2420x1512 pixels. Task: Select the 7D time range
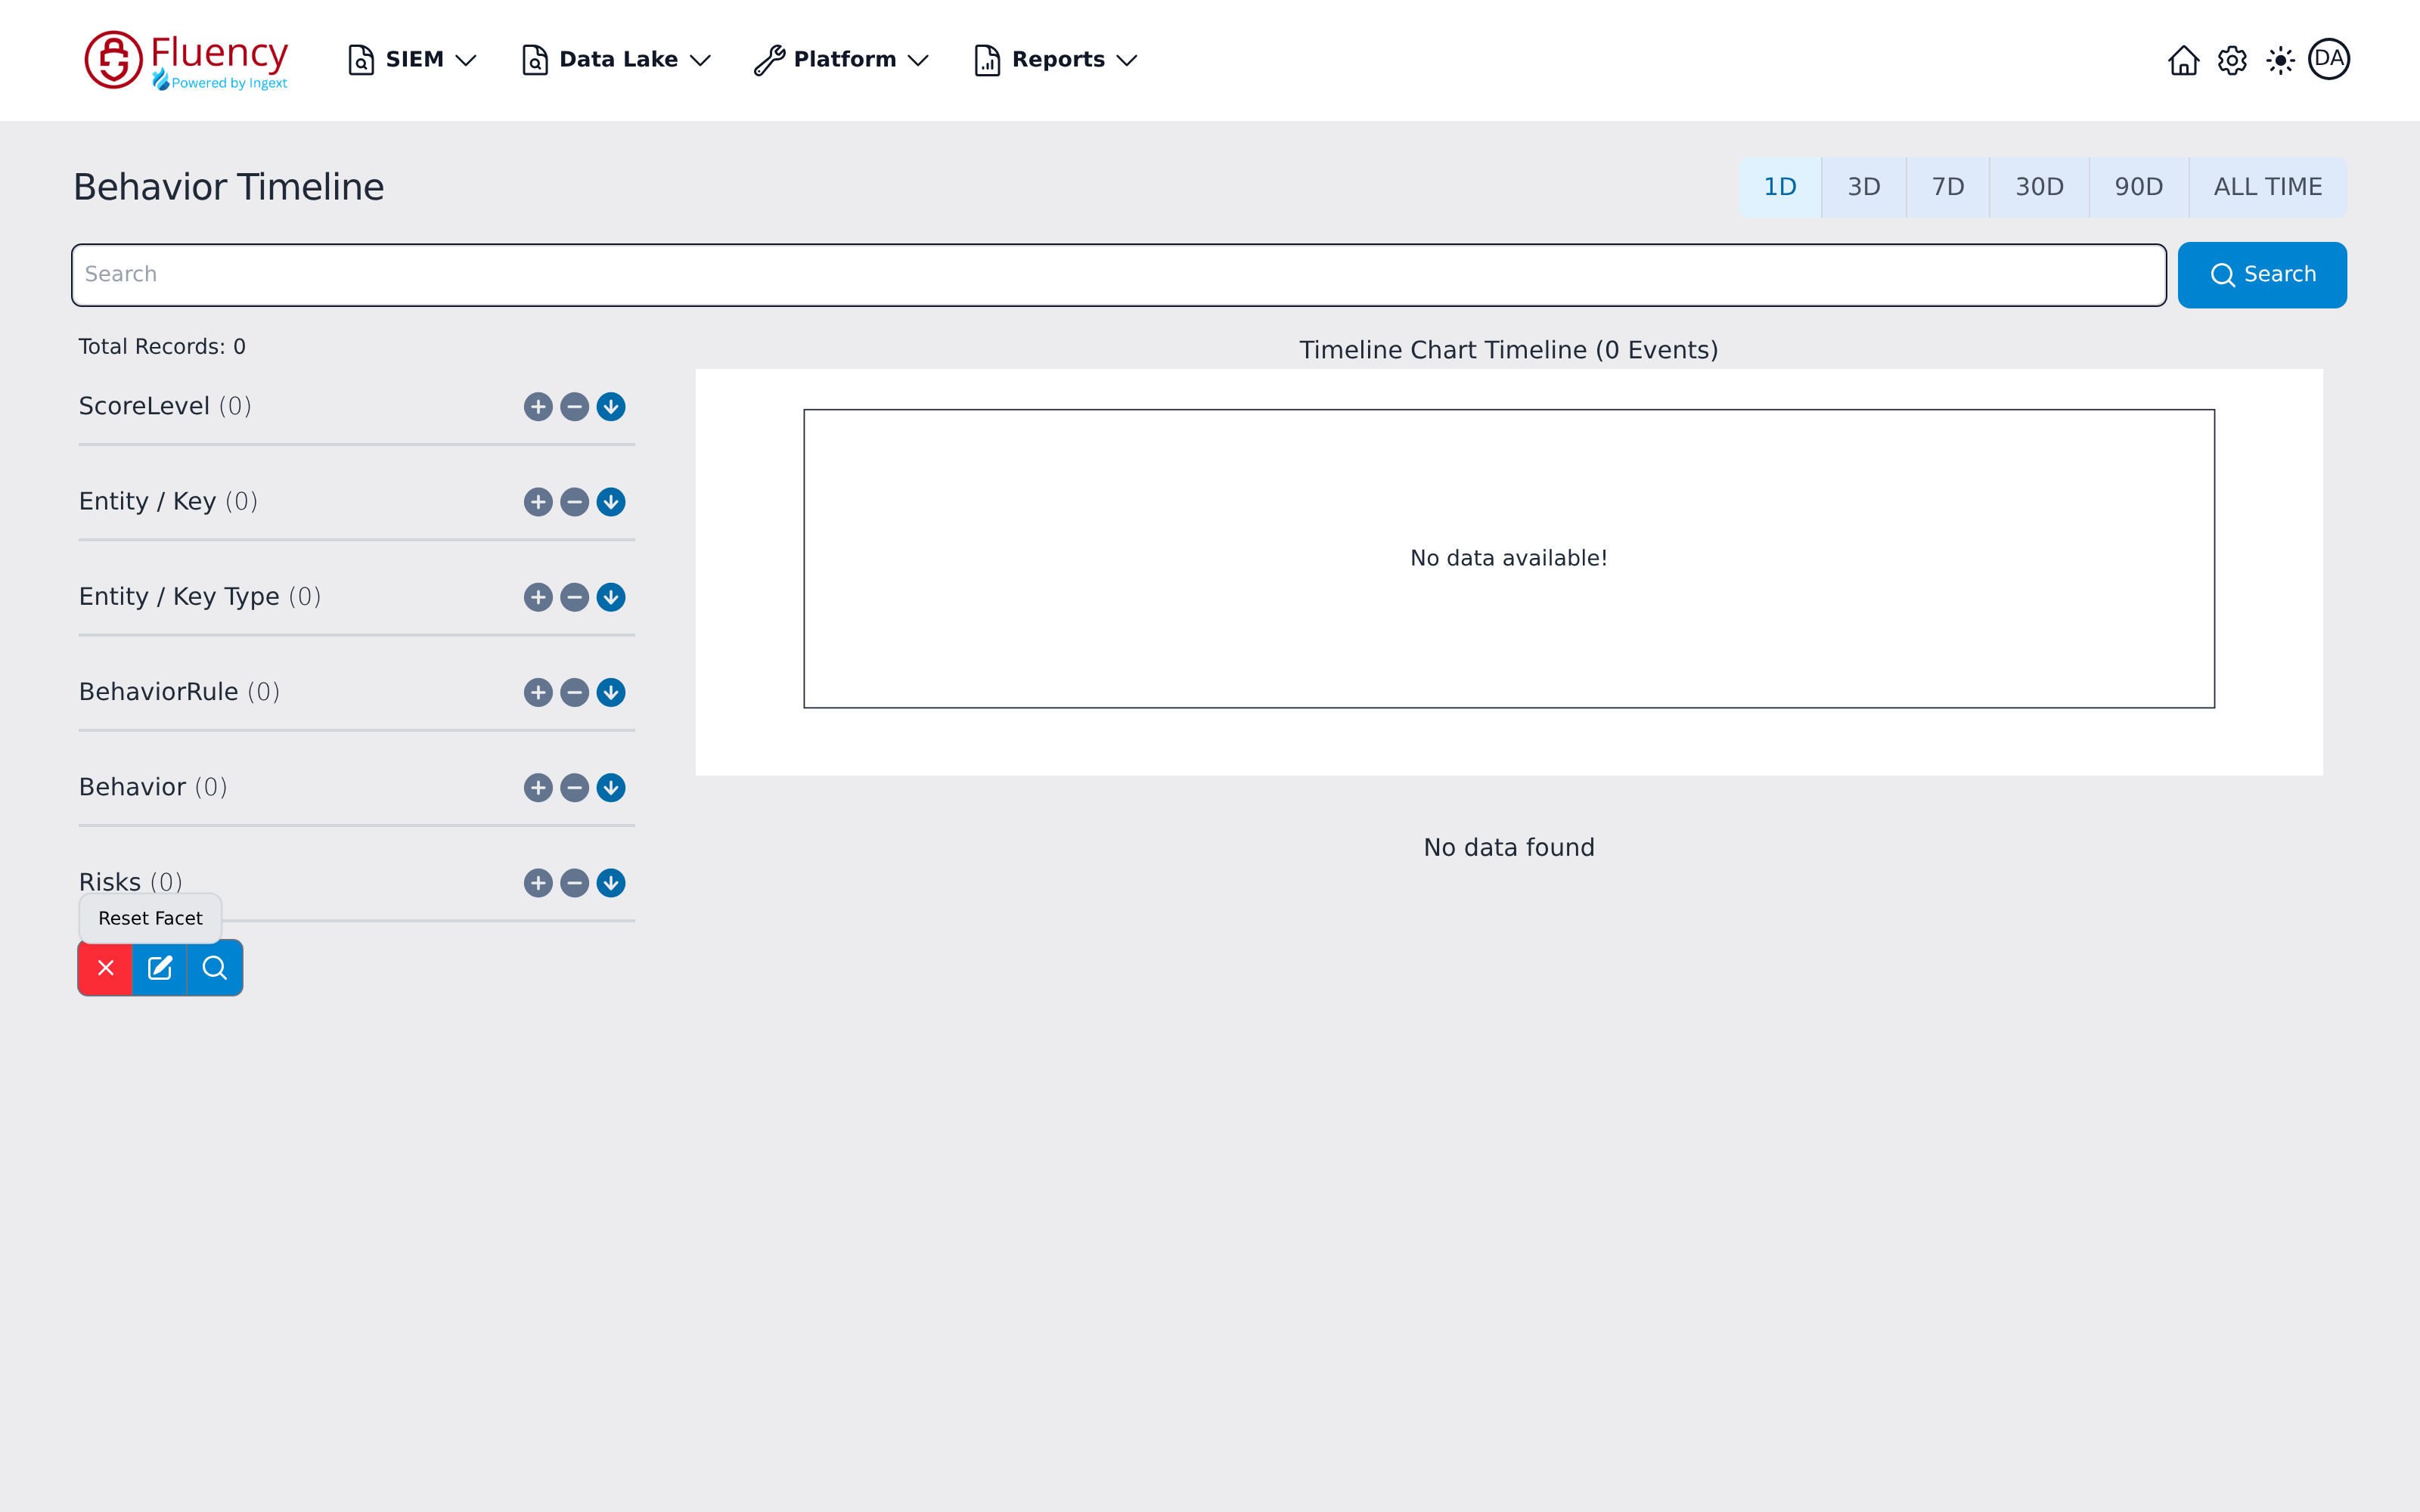point(1948,187)
